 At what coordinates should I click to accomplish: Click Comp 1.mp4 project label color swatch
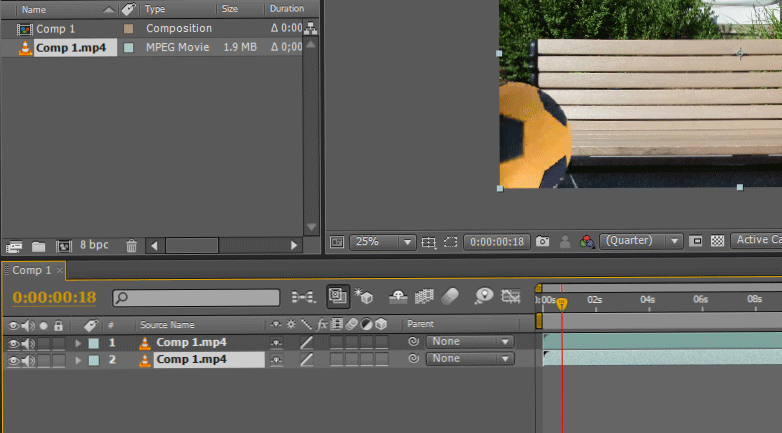[x=129, y=47]
